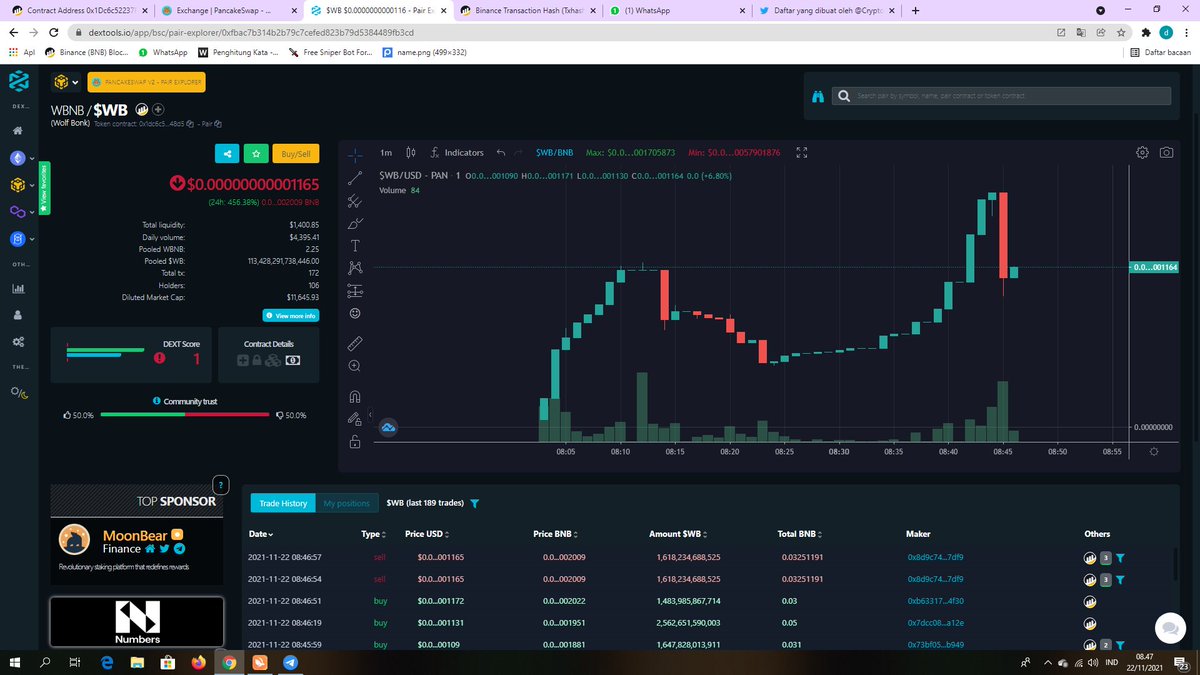
Task: Click the binoculars search icon
Action: pos(818,96)
